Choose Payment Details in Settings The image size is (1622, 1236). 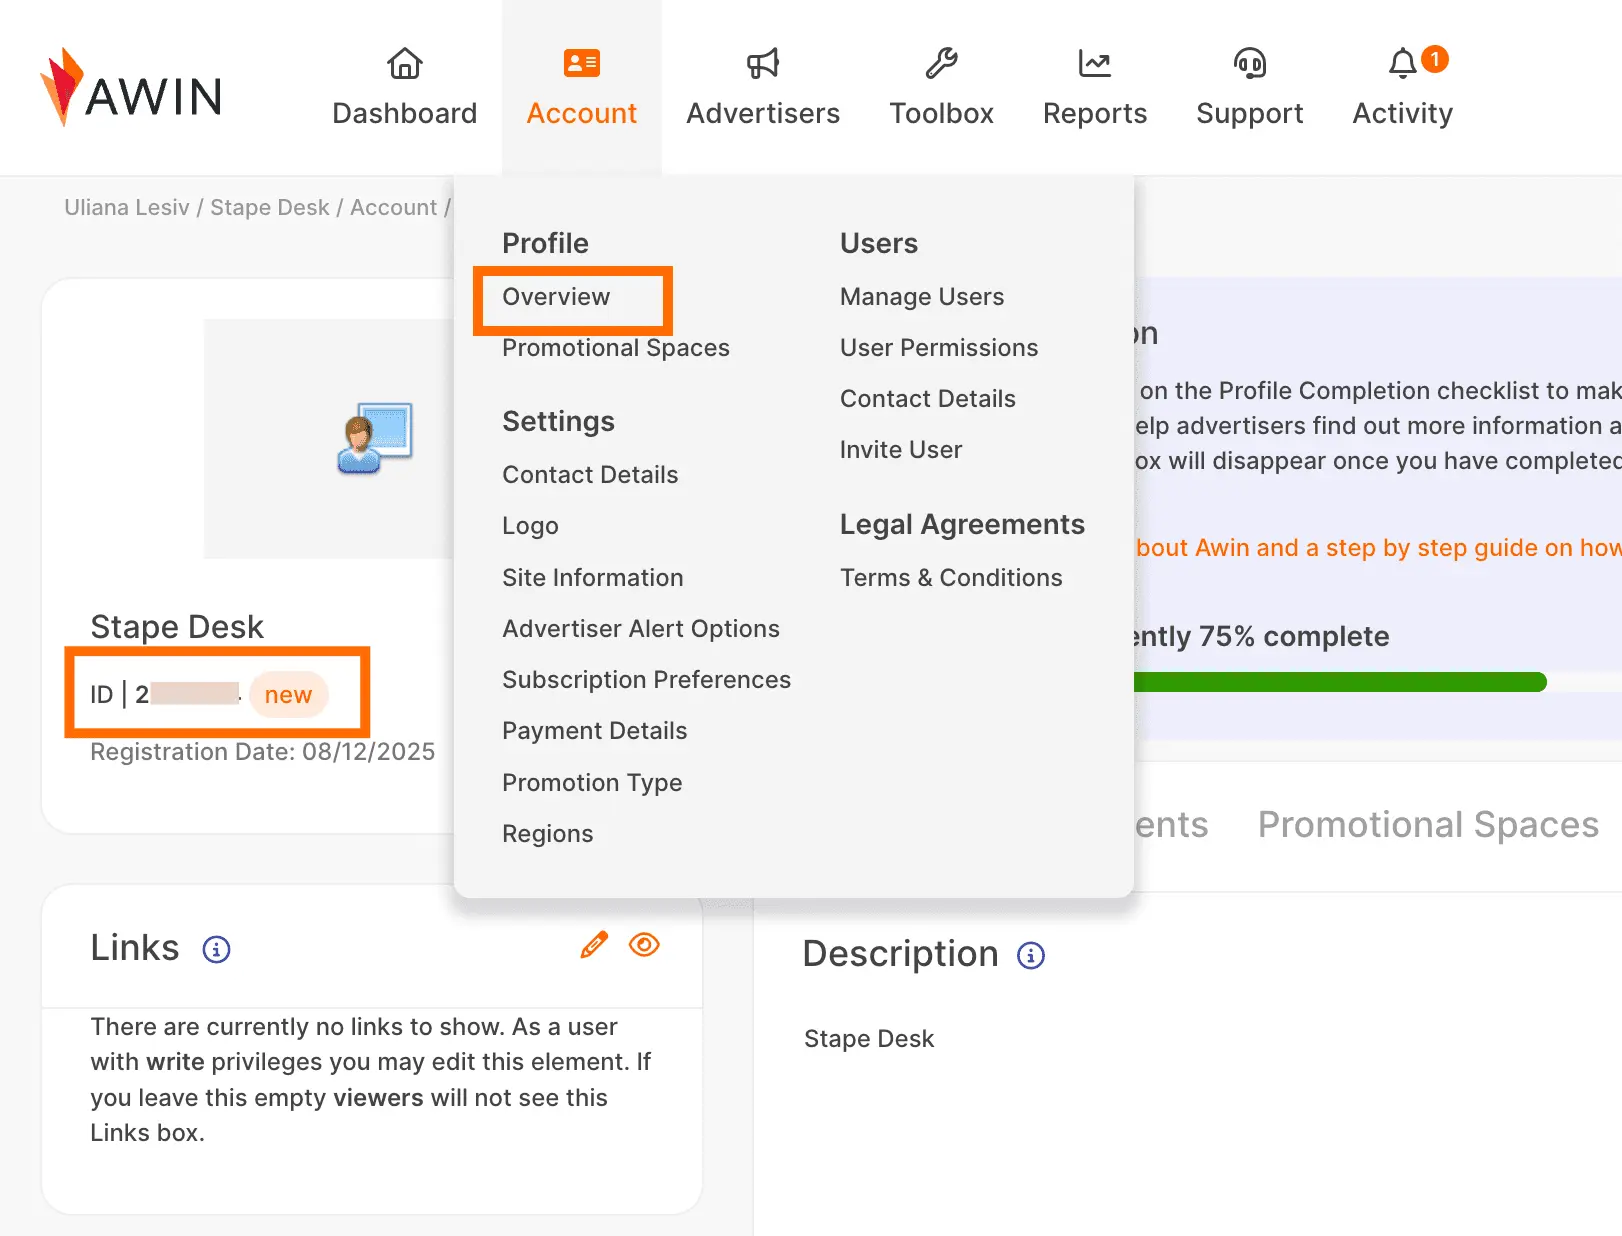click(595, 731)
